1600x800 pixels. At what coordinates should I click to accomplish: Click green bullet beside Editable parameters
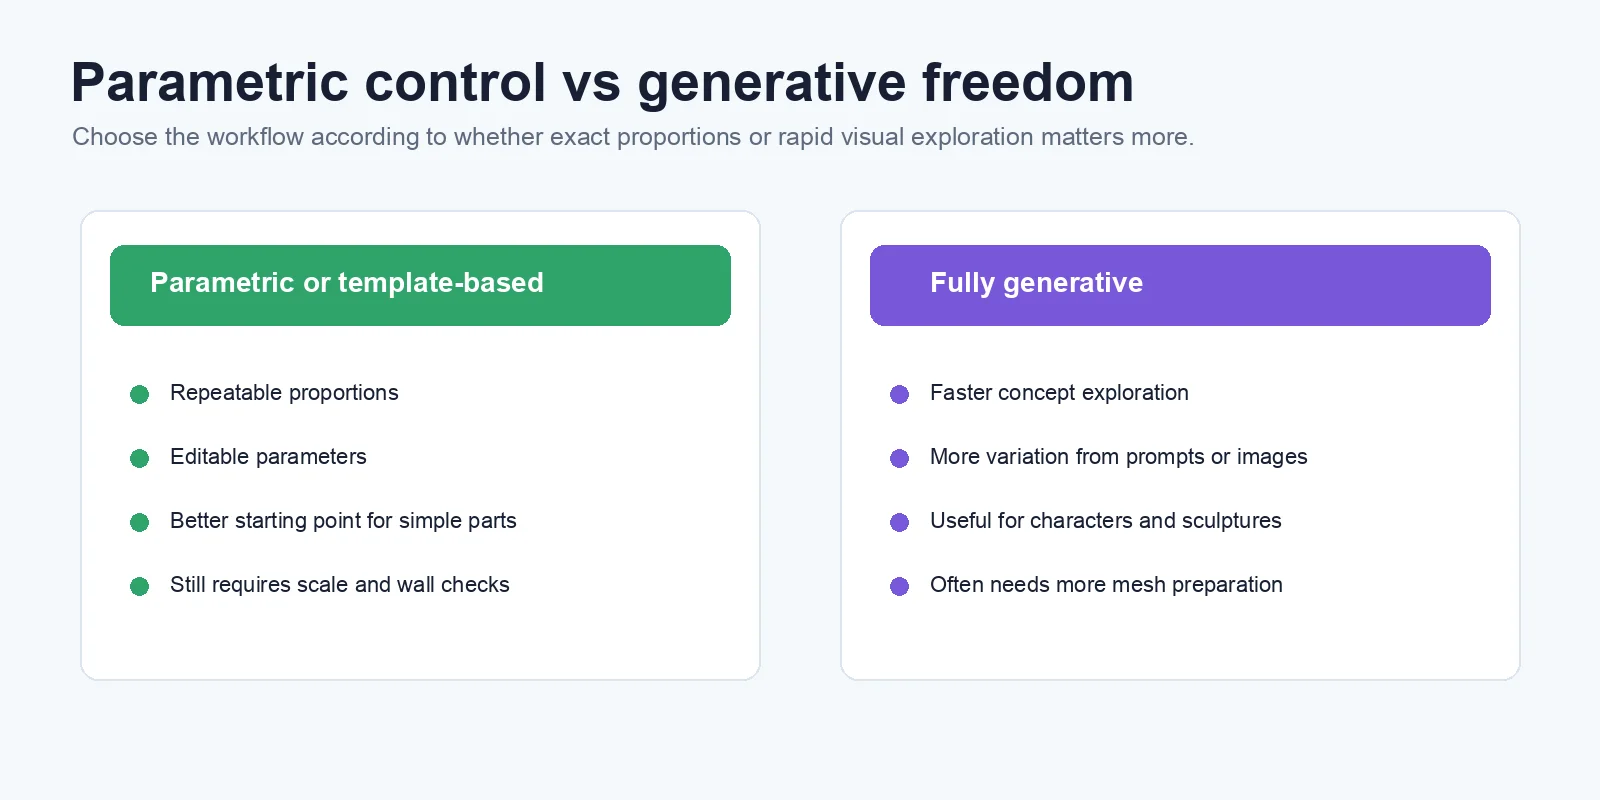140,458
